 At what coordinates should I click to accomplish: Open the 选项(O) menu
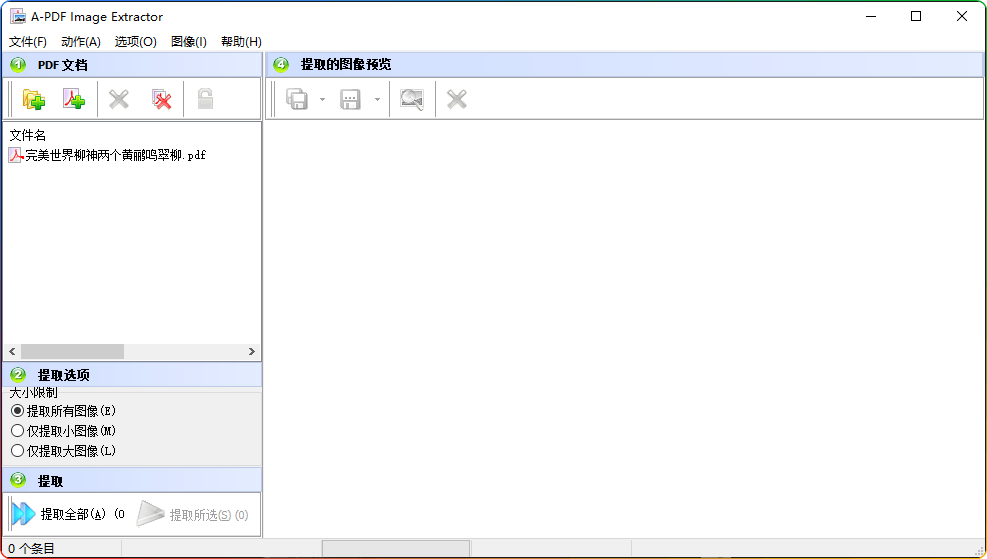point(136,42)
